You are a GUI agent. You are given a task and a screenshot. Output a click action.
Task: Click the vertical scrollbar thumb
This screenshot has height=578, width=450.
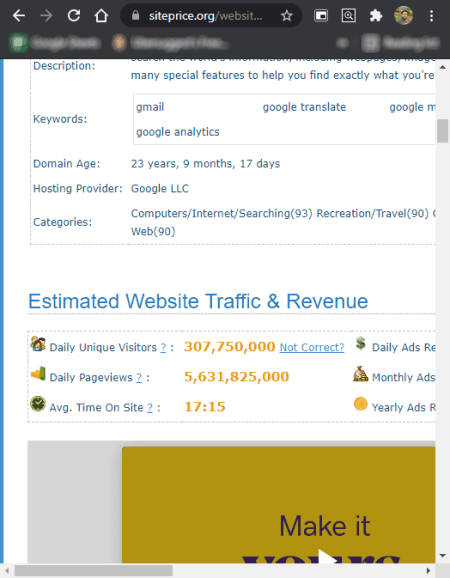click(443, 130)
